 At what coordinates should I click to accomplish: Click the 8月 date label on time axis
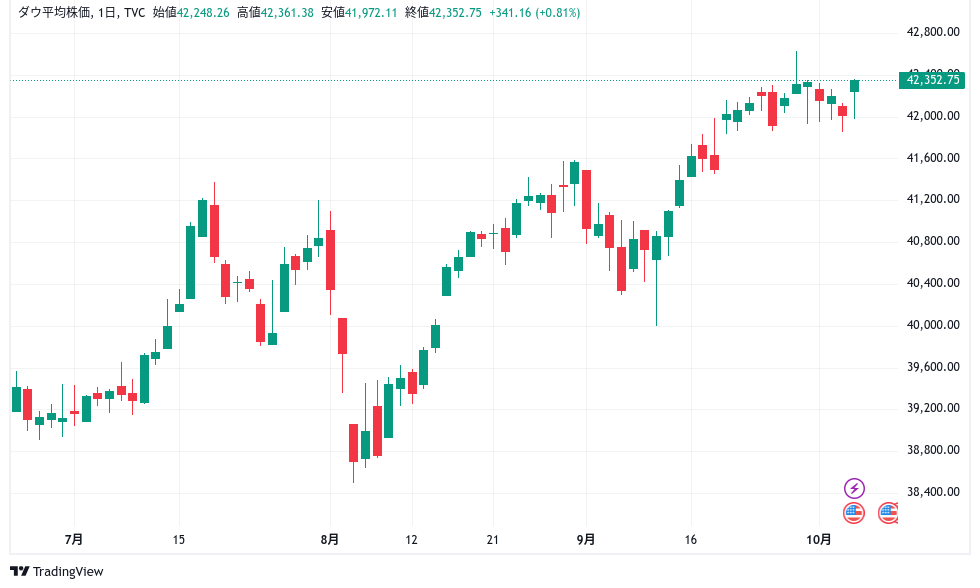click(330, 539)
